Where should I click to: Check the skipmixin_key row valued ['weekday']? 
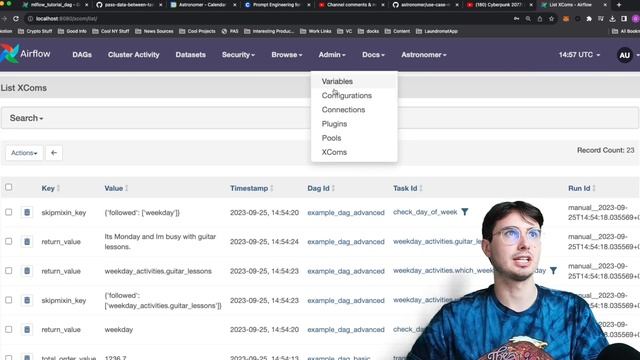(x=9, y=212)
